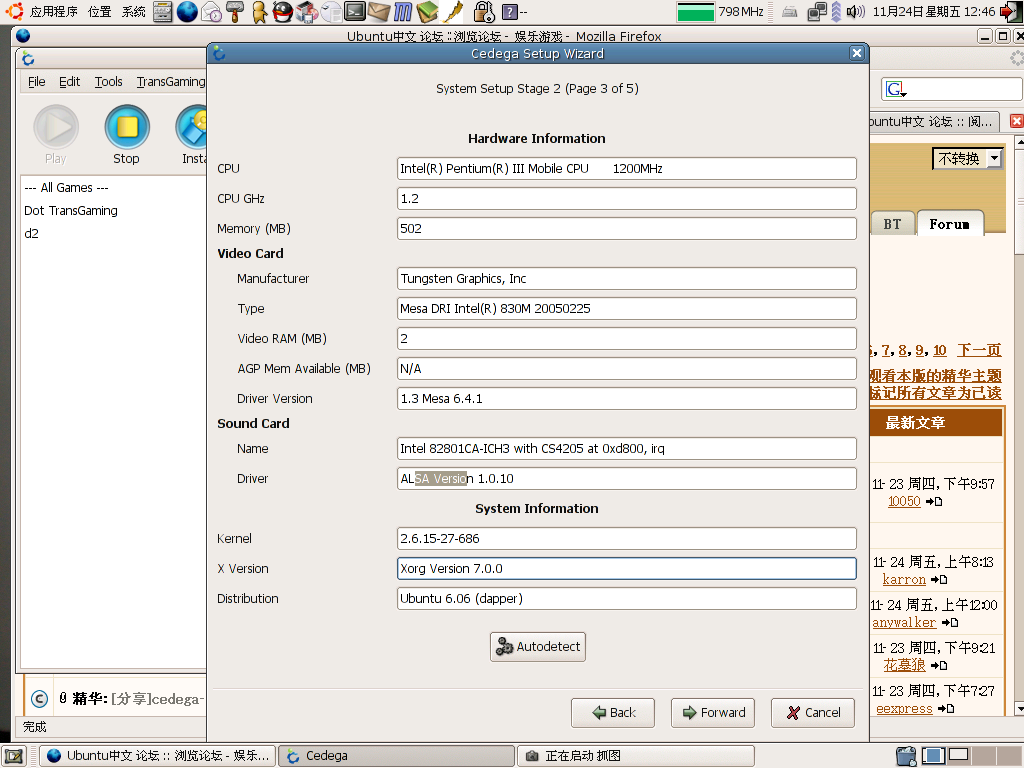Click the Stop button in Cedega toolbar

pyautogui.click(x=127, y=135)
